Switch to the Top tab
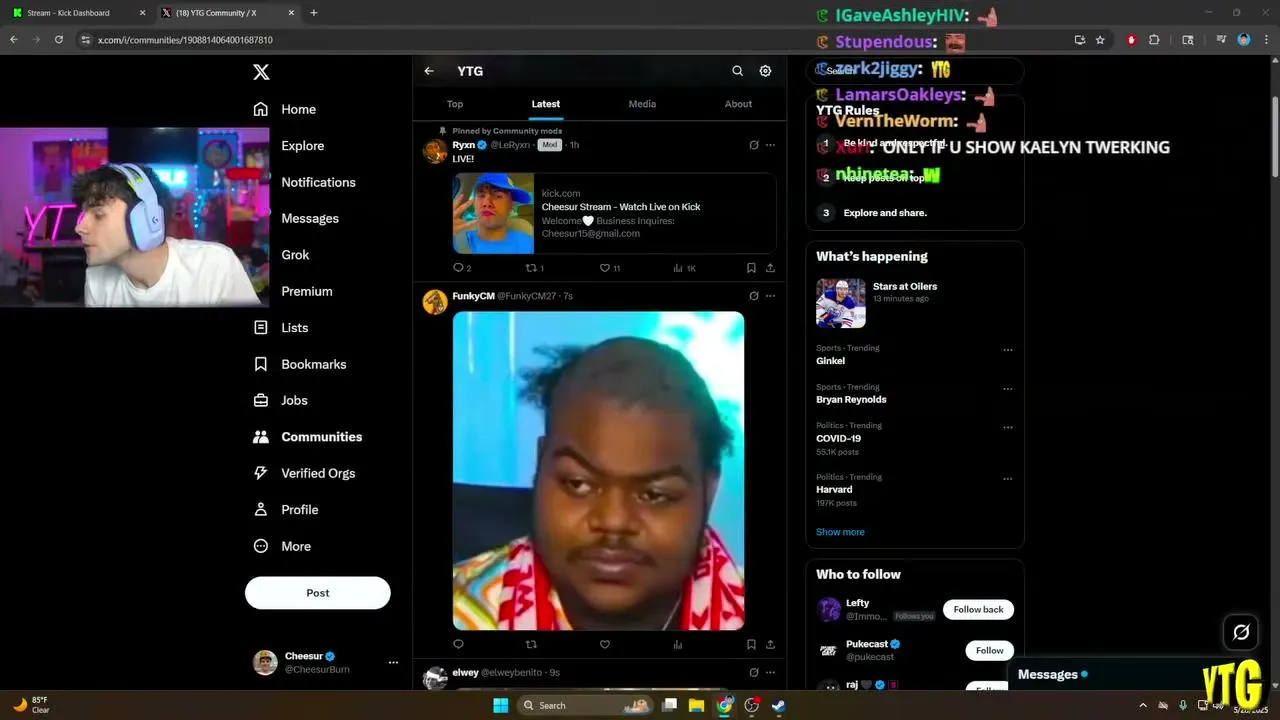The height and width of the screenshot is (720, 1280). coord(455,104)
